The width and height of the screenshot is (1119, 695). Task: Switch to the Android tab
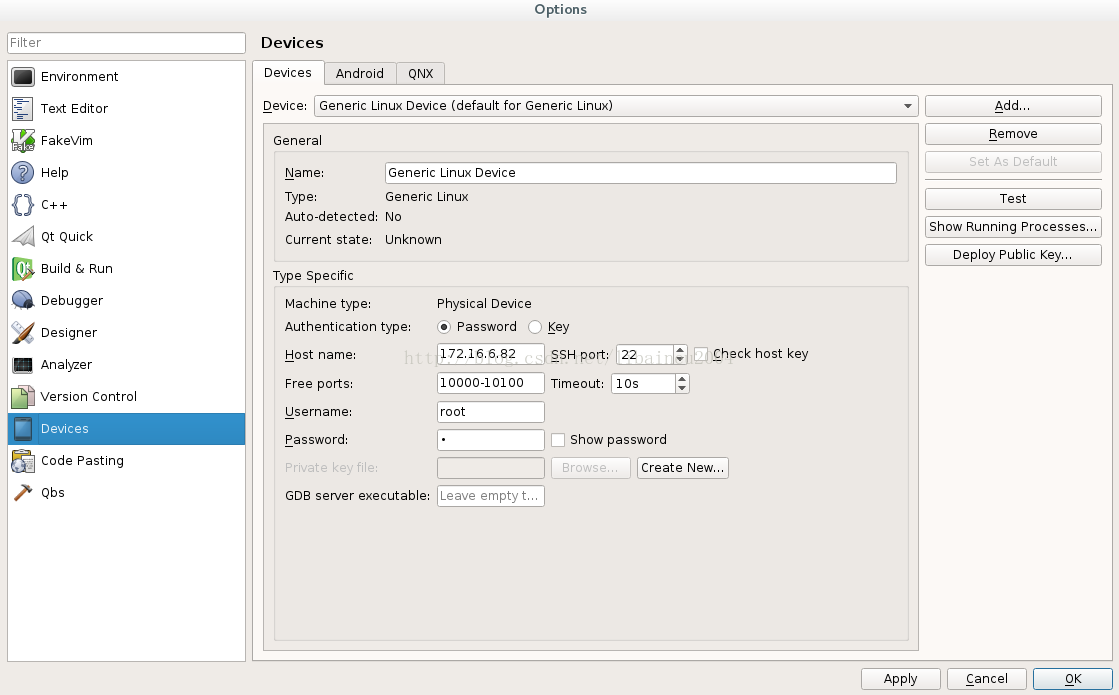click(359, 73)
